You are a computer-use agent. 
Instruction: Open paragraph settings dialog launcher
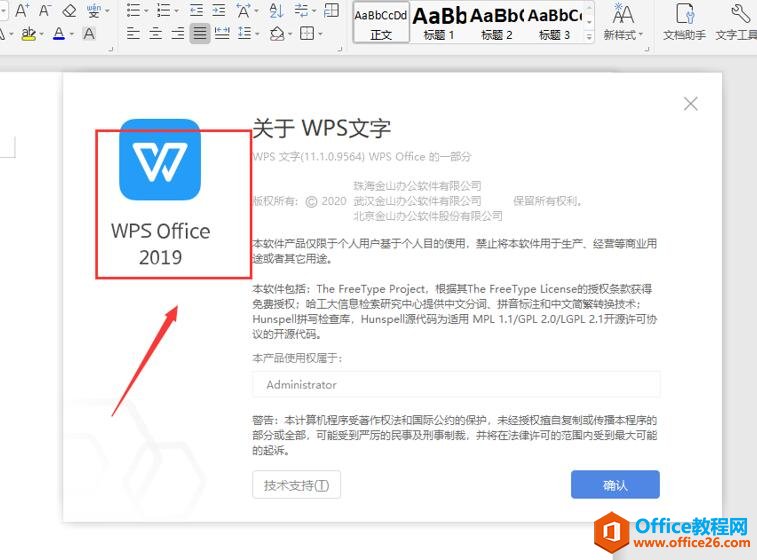pyautogui.click(x=340, y=49)
